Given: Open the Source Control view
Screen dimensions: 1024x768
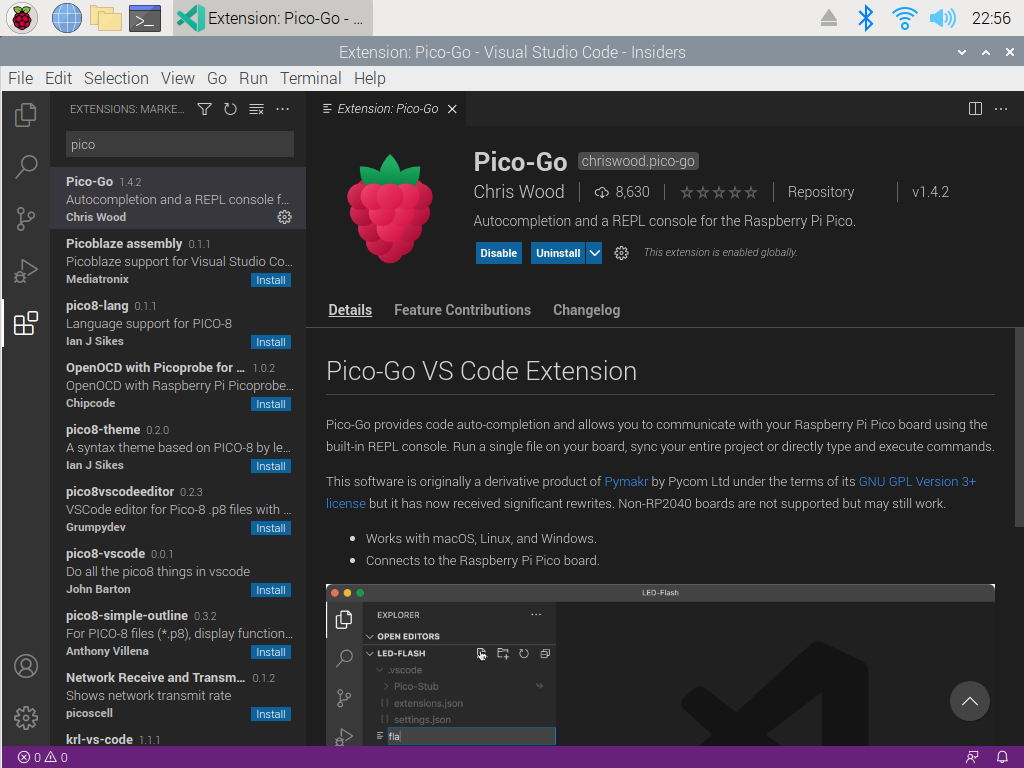Looking at the screenshot, I should click(25, 219).
